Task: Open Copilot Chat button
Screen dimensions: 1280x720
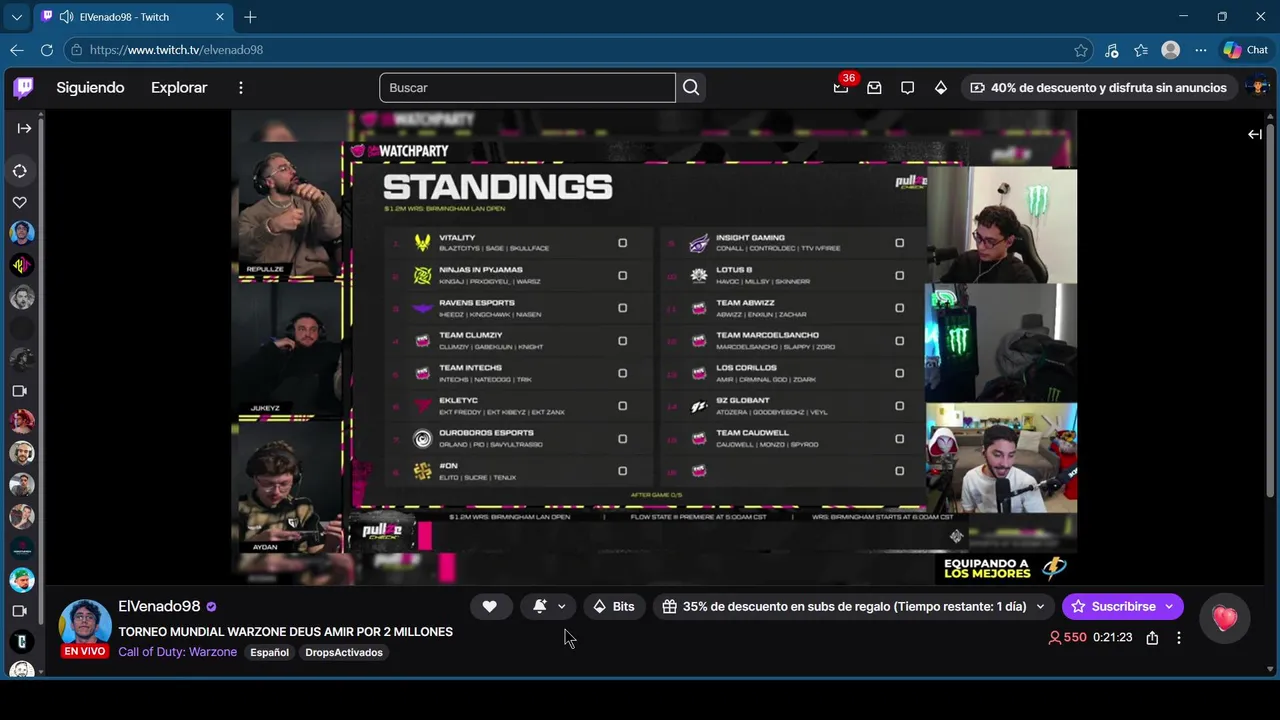Action: (x=1245, y=50)
